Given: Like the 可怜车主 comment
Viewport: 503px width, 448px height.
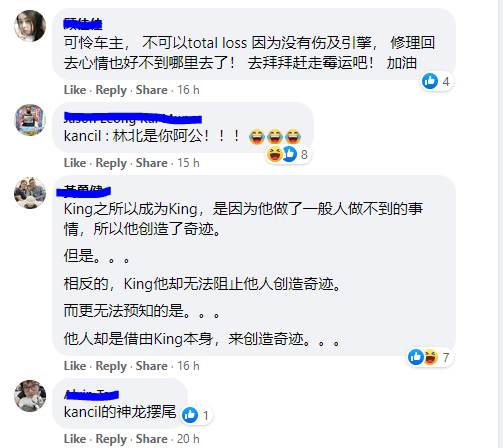Looking at the screenshot, I should click(x=75, y=90).
